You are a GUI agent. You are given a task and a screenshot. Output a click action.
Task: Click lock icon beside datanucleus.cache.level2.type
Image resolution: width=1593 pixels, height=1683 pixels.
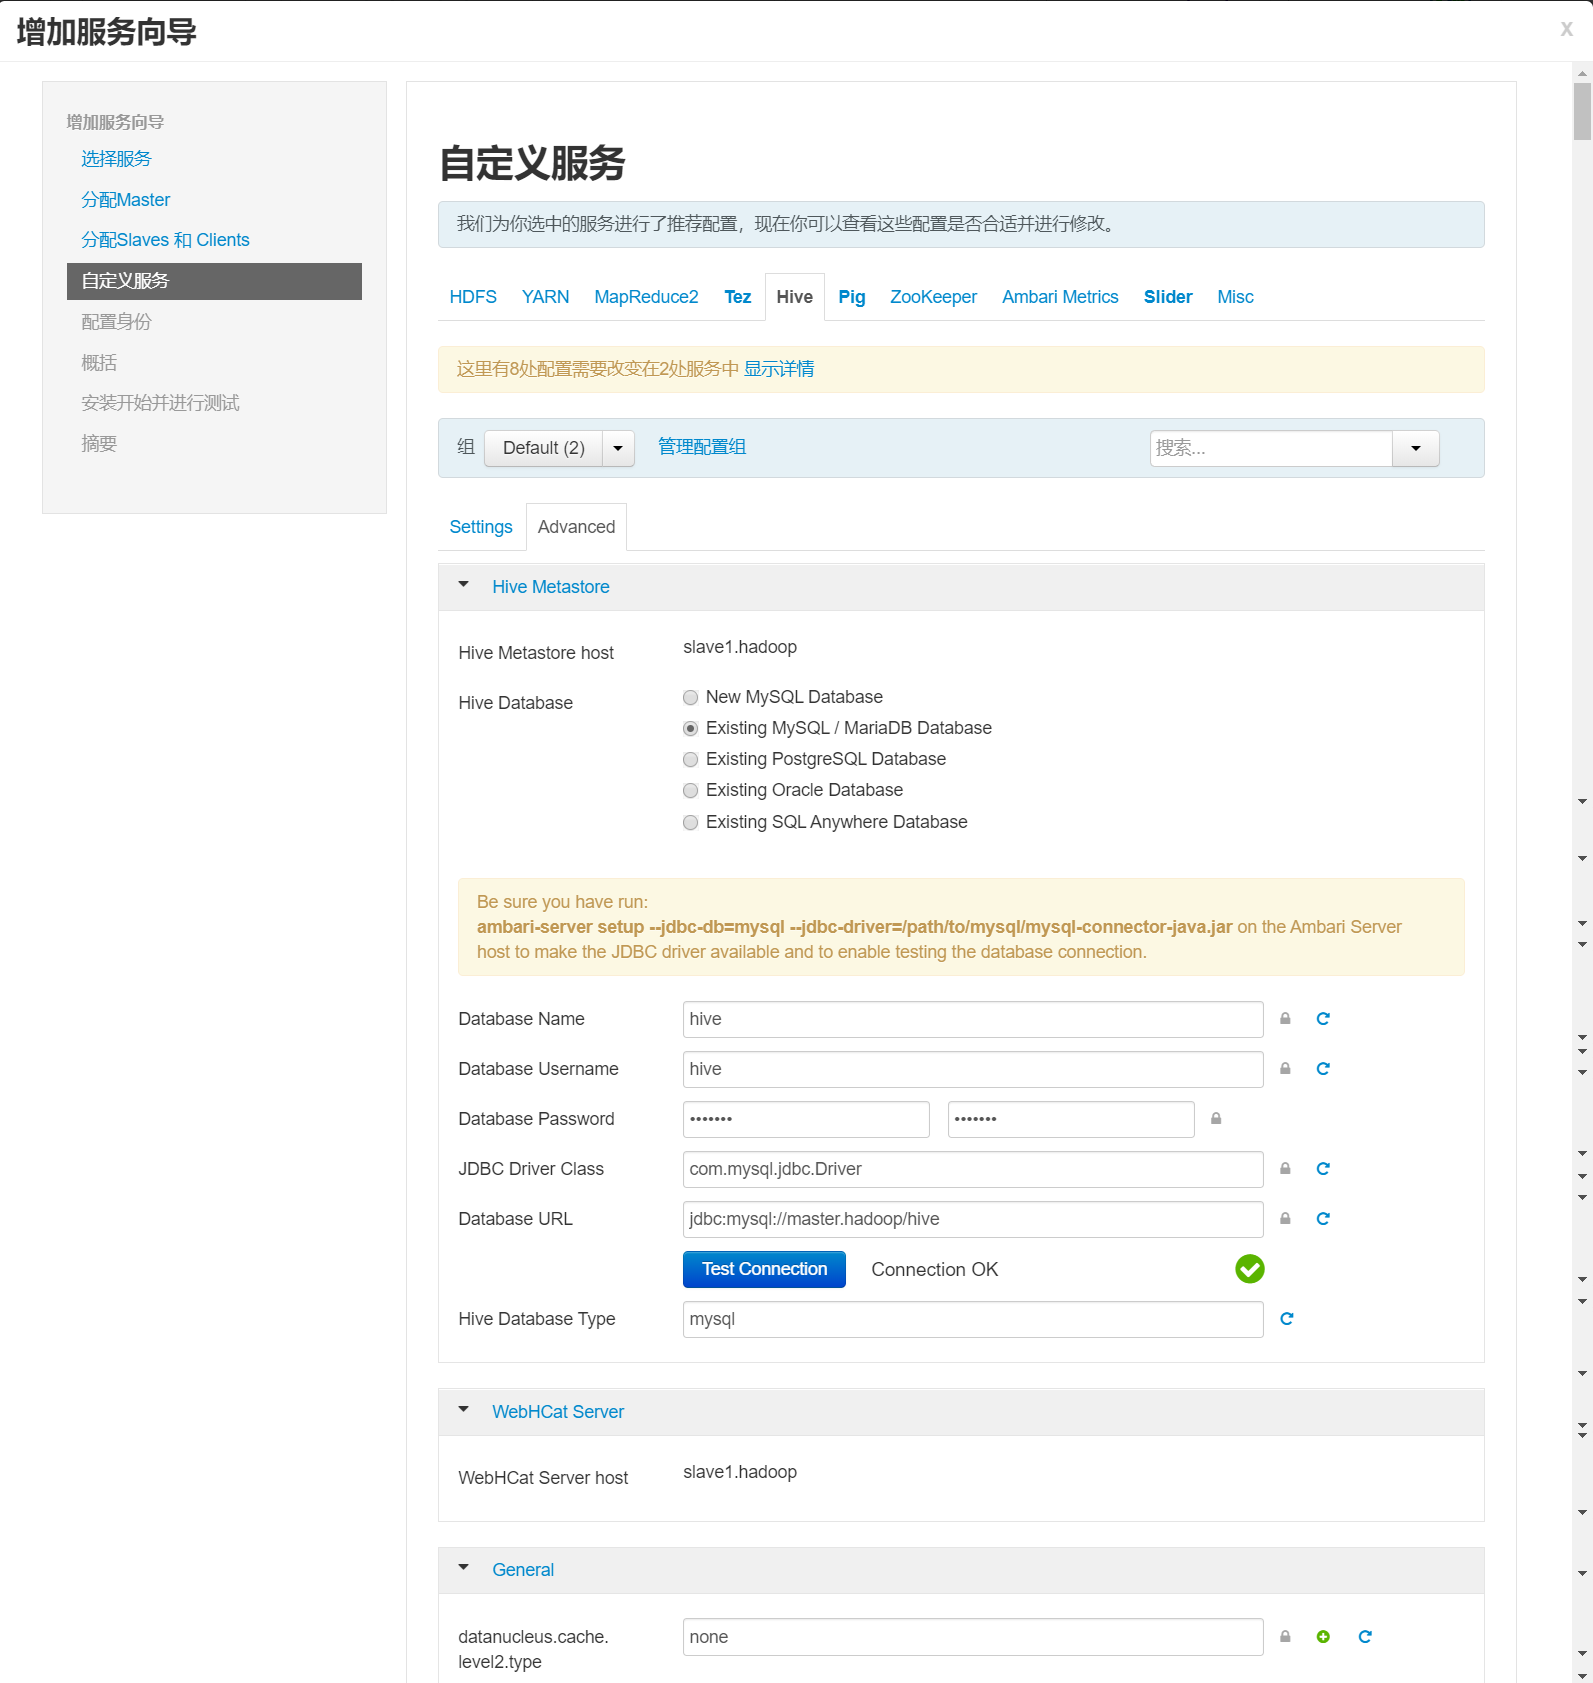pos(1285,1636)
